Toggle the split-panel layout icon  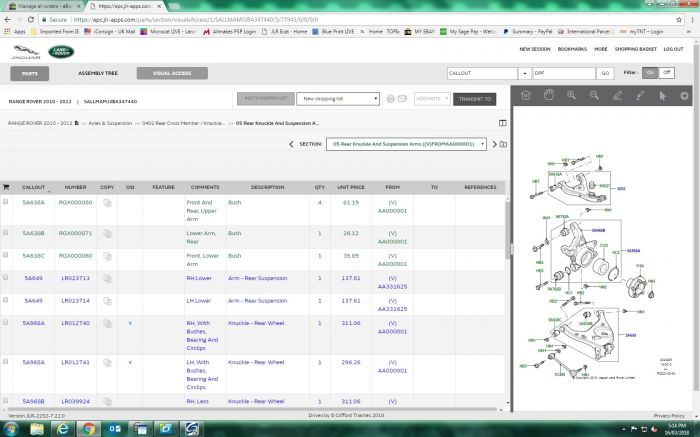pyautogui.click(x=503, y=123)
